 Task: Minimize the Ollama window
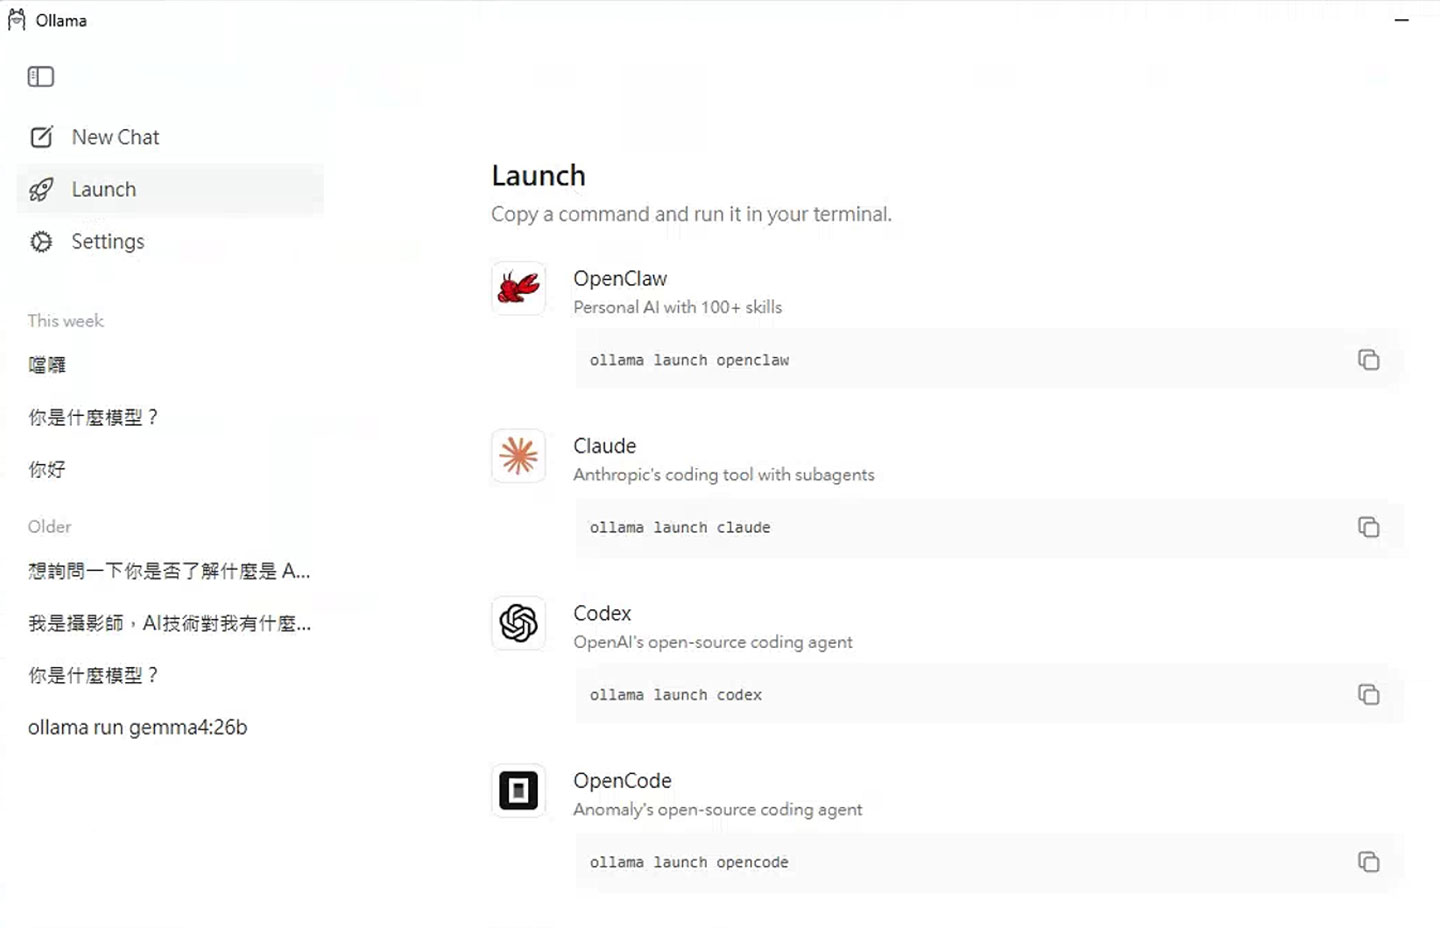tap(1401, 20)
